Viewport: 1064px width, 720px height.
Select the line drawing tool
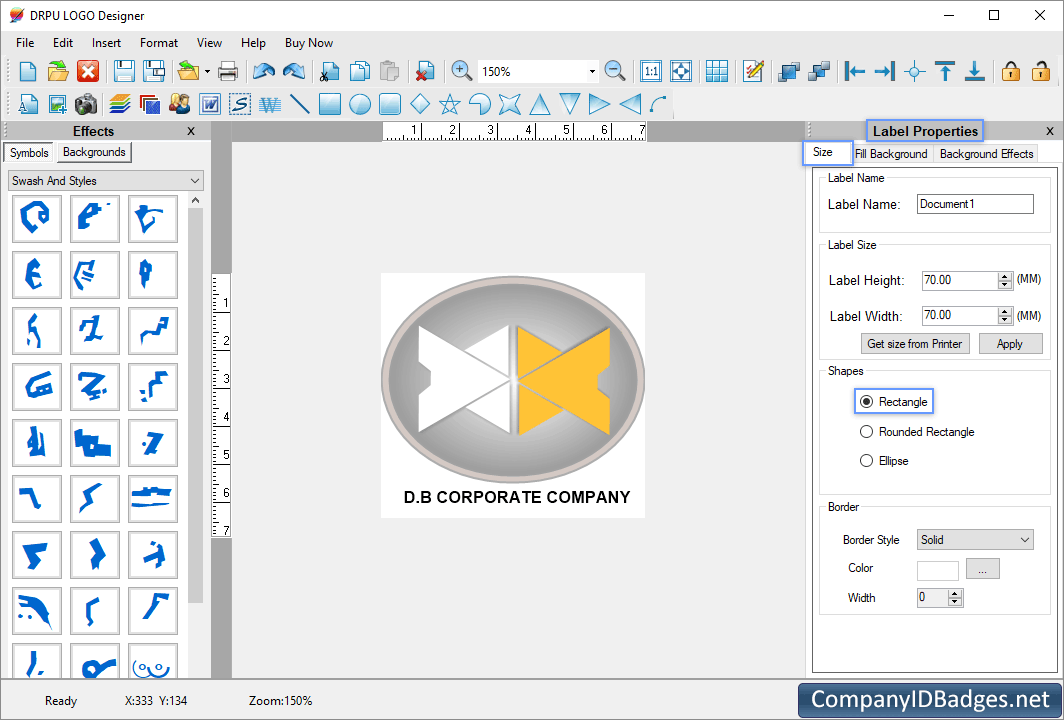coord(299,104)
